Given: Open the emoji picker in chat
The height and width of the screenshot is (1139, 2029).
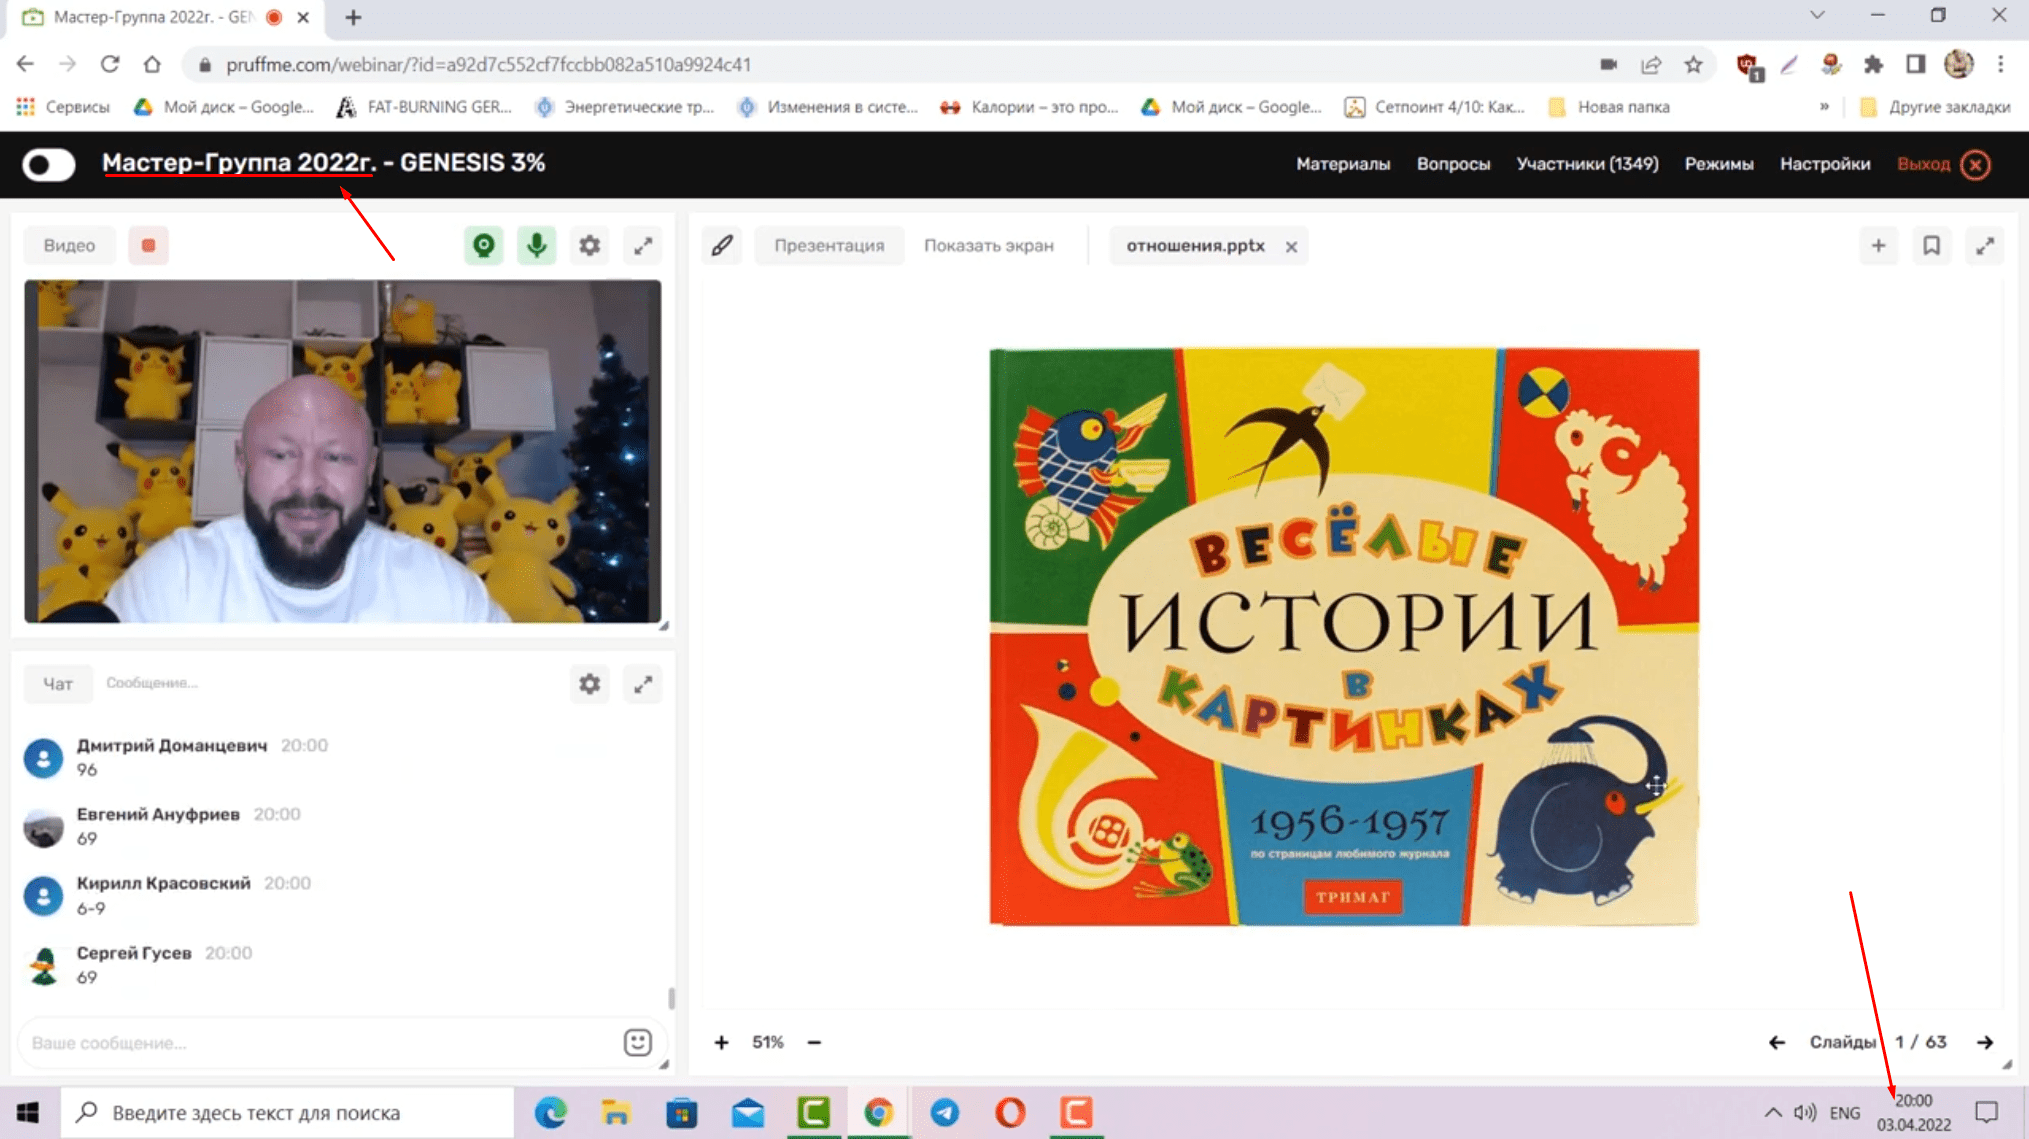Looking at the screenshot, I should pos(637,1042).
